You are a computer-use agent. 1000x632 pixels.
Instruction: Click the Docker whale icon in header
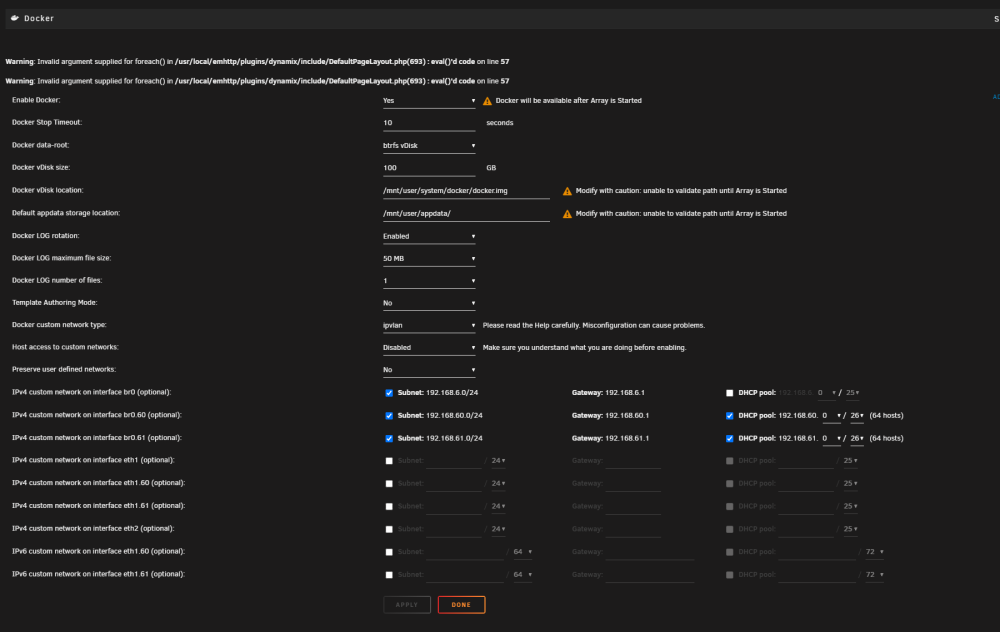(15, 18)
